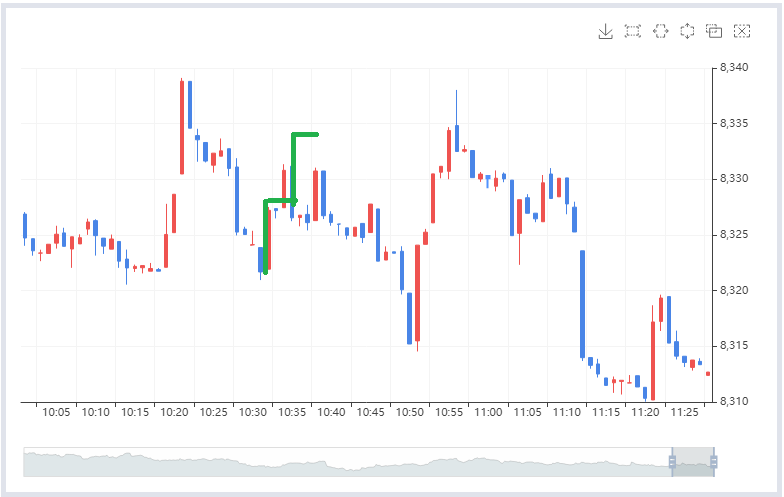784x497 pixels.
Task: Click the 10:20 time axis label
Action: (174, 412)
